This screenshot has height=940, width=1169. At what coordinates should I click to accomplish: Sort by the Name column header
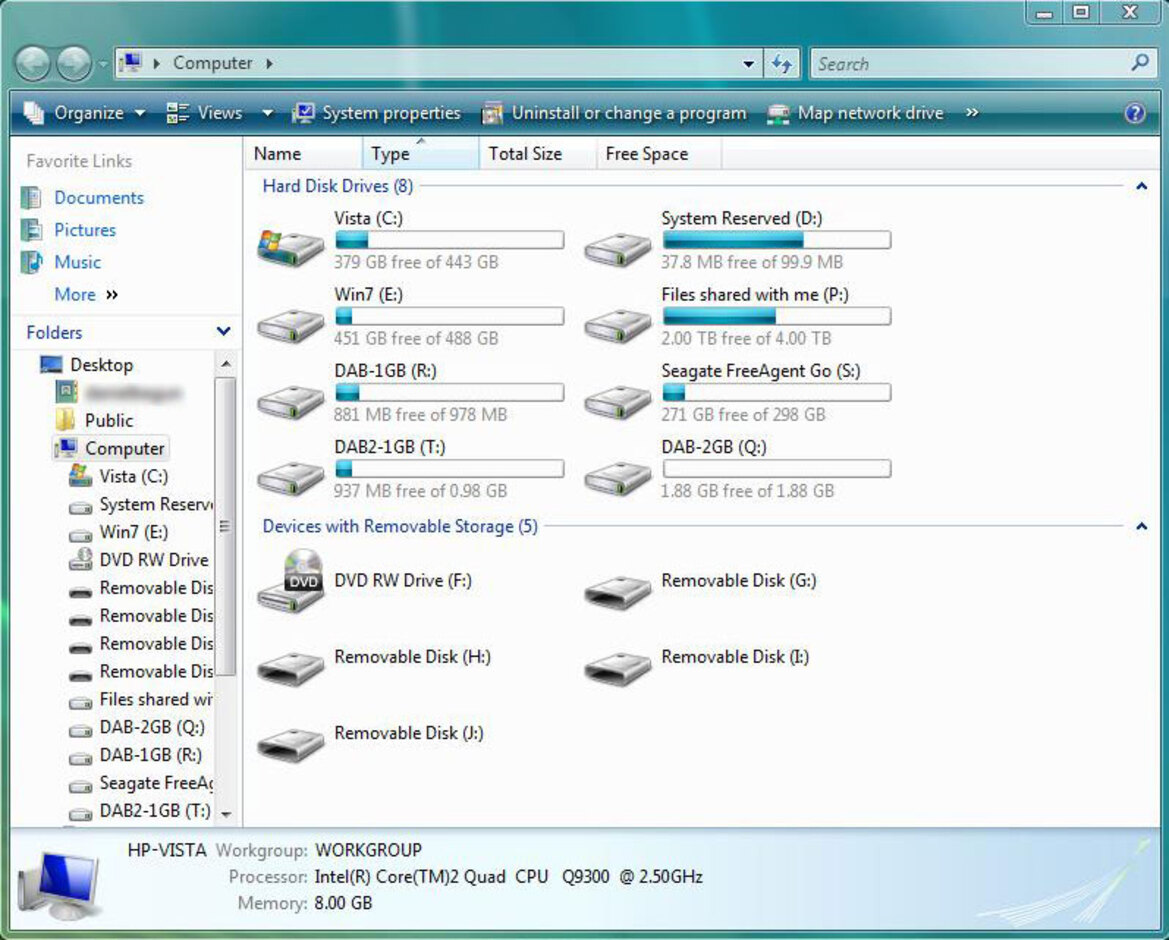[303, 154]
